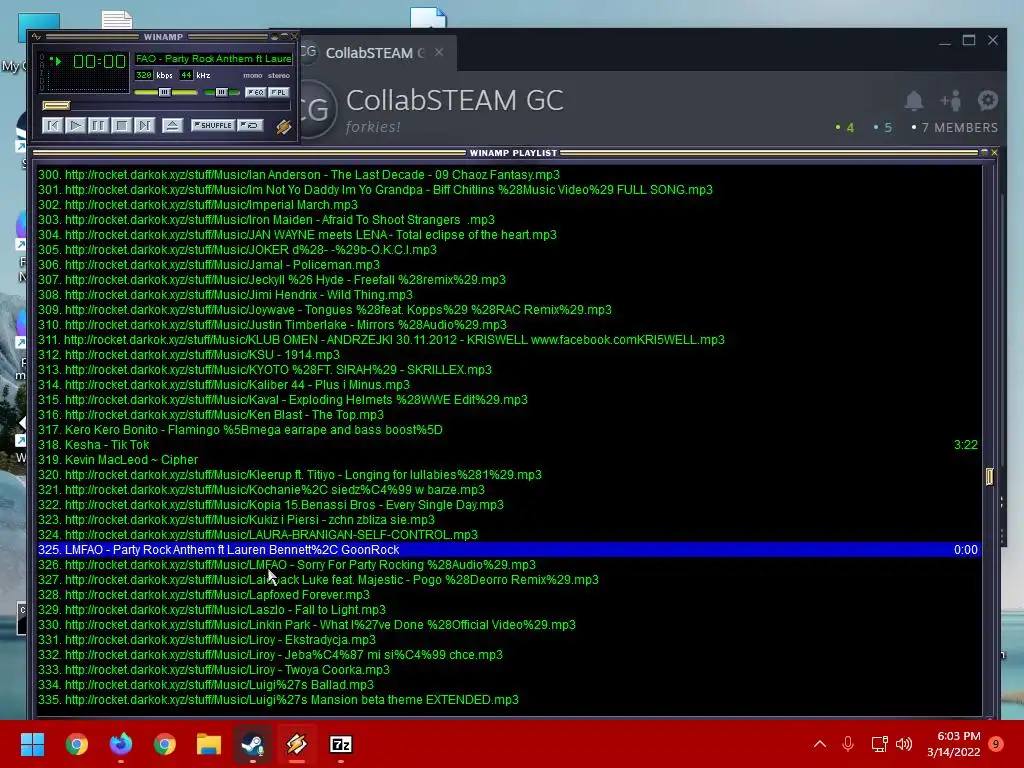Open the Winamp main menu icon in titlebar
This screenshot has width=1024, height=768.
36,37
